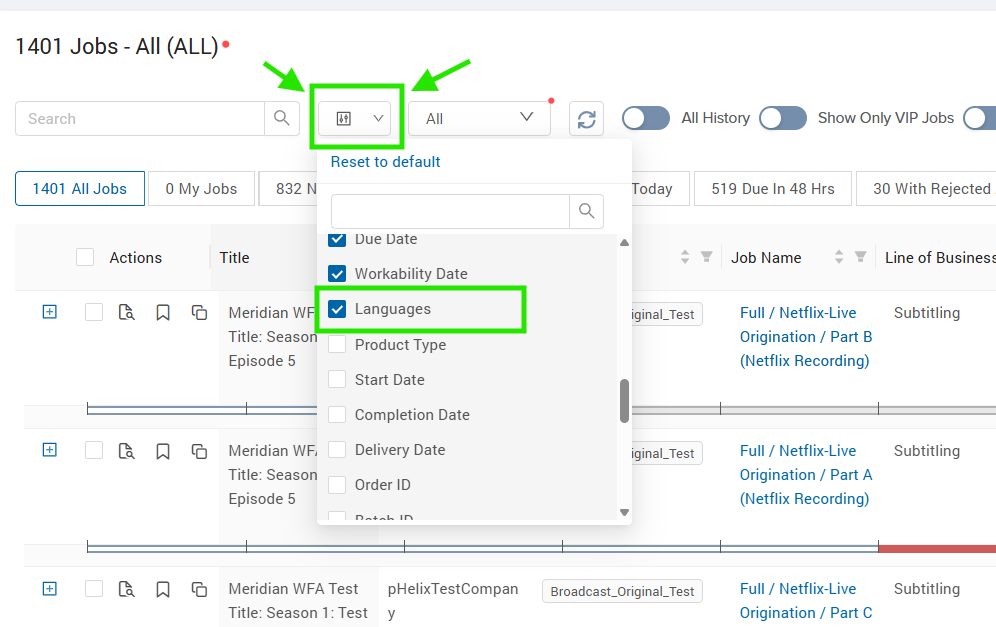Click Subtitling text in Part B row
Viewport: 996px width, 627px height.
click(x=927, y=313)
